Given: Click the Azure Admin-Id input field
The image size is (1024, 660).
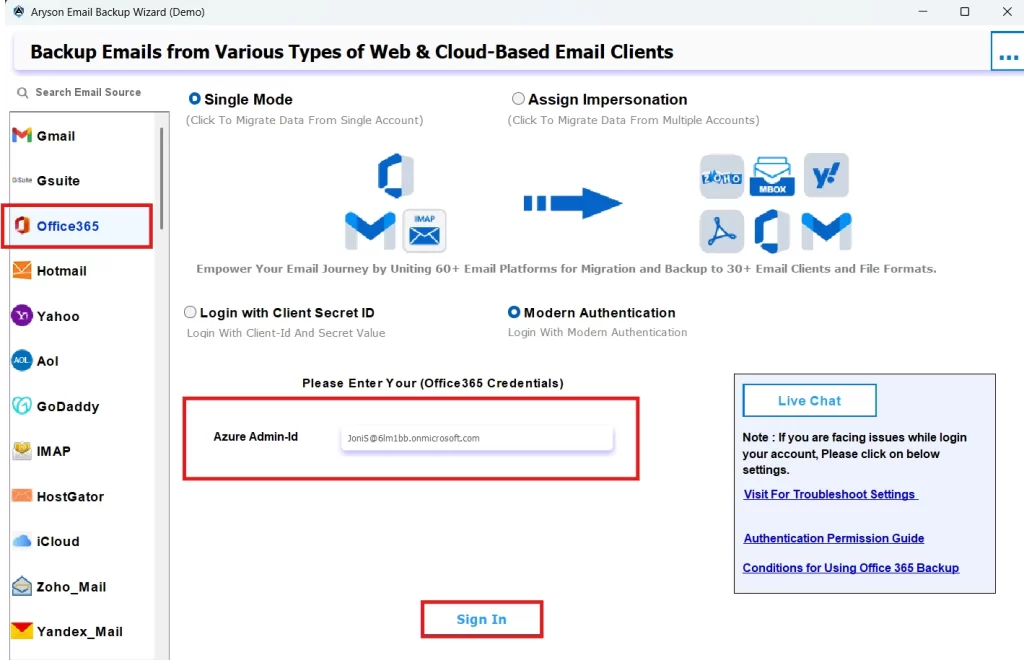Looking at the screenshot, I should (478, 438).
